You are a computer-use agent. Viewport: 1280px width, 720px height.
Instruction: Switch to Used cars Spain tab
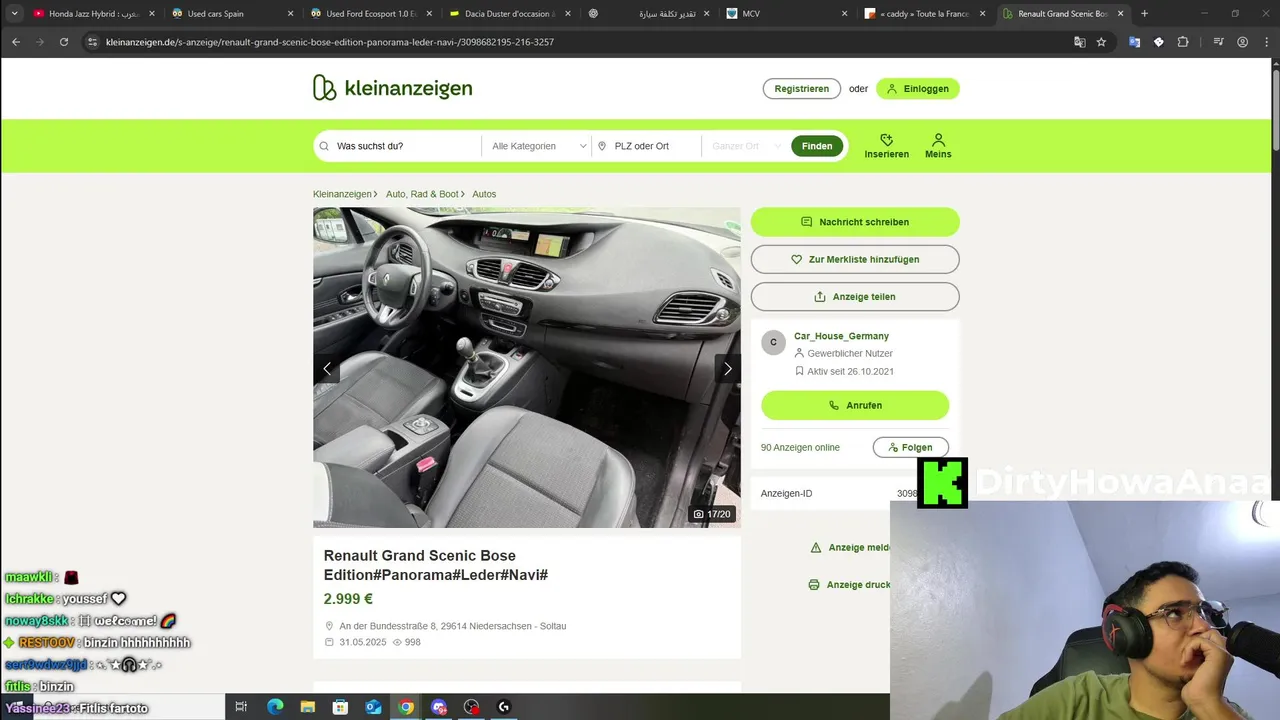coord(231,14)
